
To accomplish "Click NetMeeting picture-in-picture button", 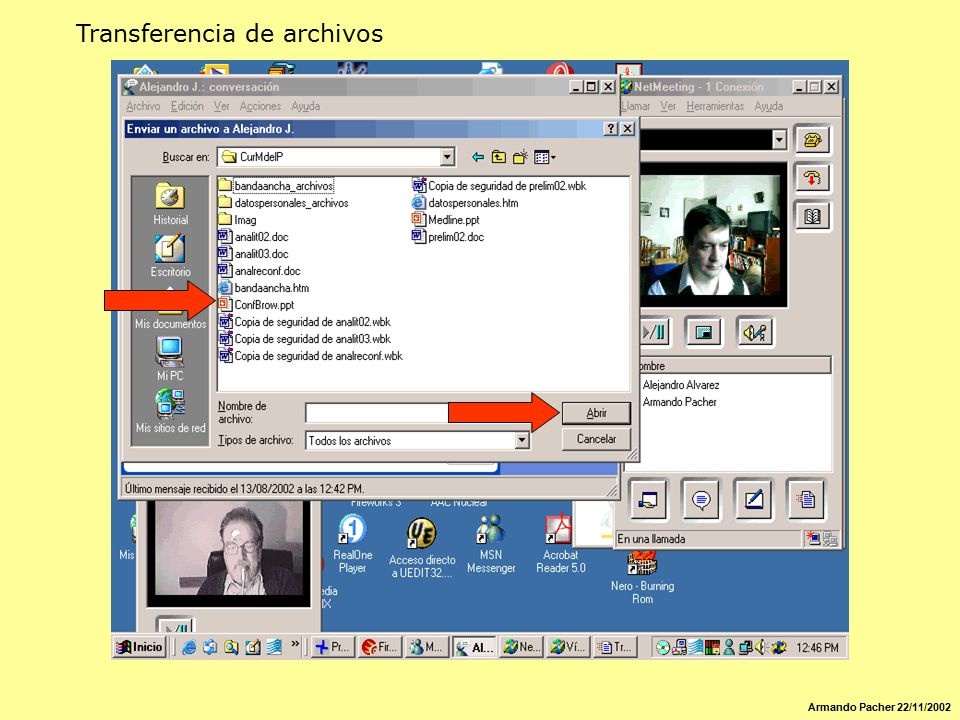I will [x=703, y=332].
